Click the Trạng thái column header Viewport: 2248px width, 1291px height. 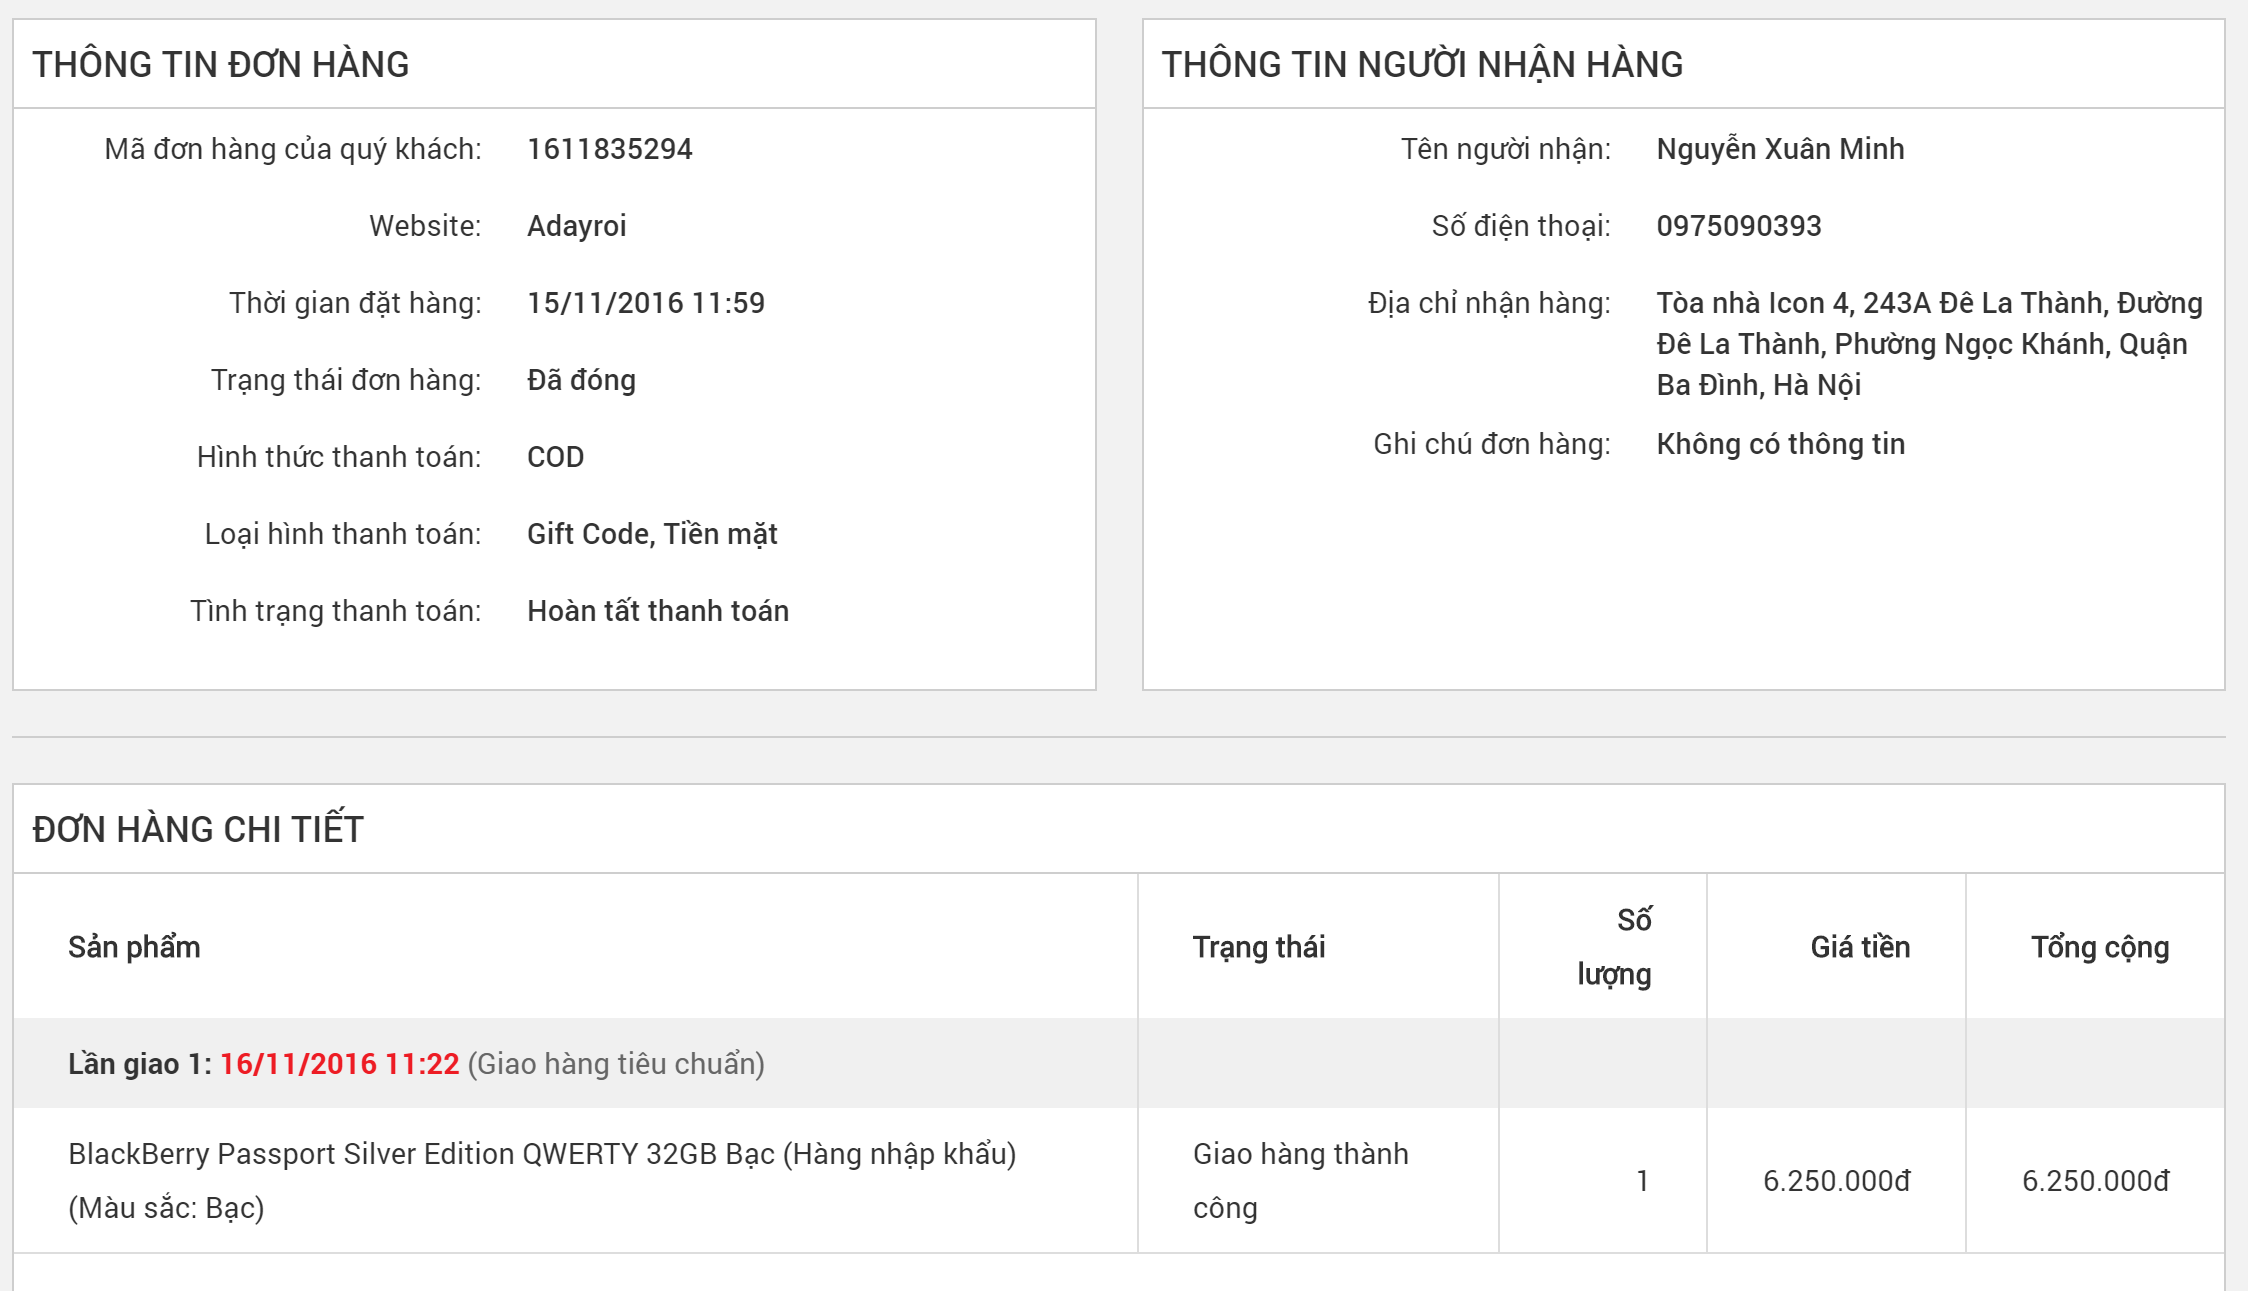pos(1259,947)
